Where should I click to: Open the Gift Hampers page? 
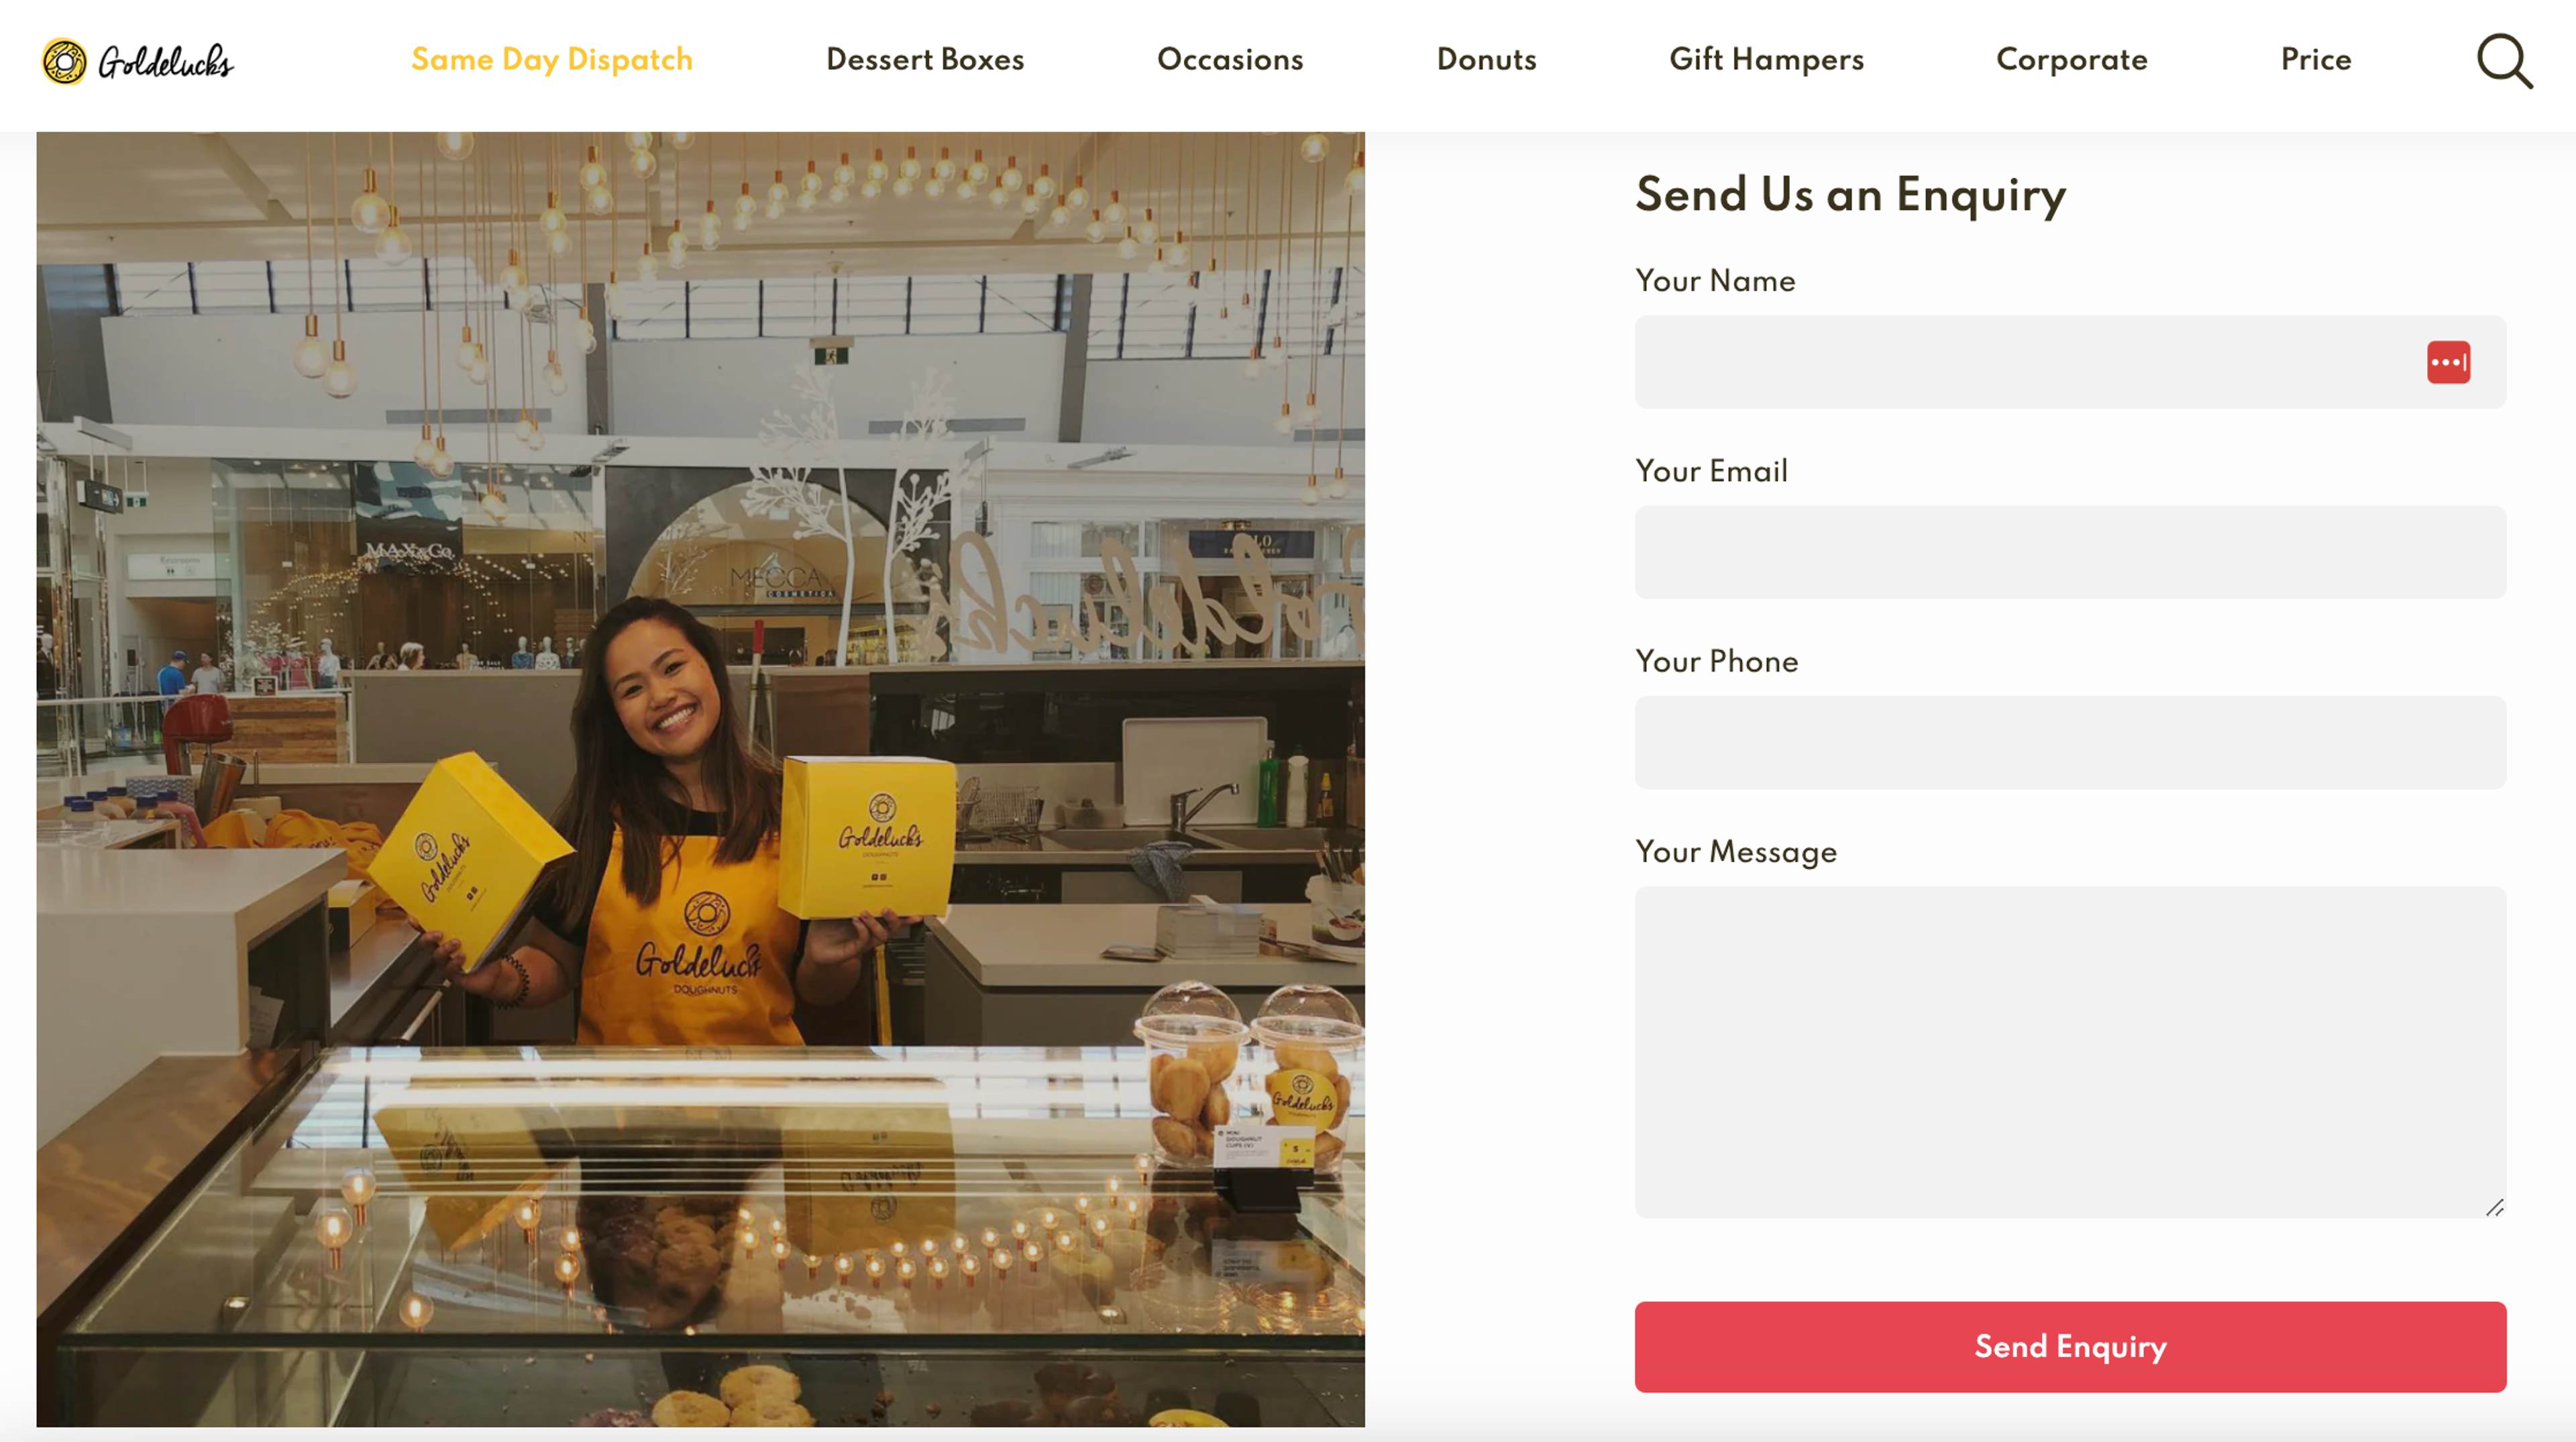pyautogui.click(x=1766, y=60)
